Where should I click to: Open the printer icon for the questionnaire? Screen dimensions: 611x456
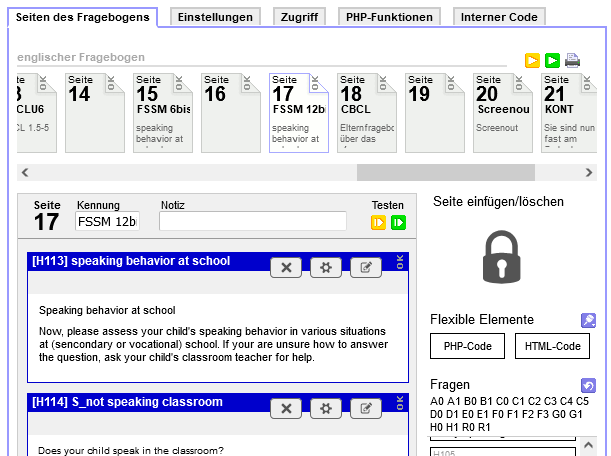(572, 61)
